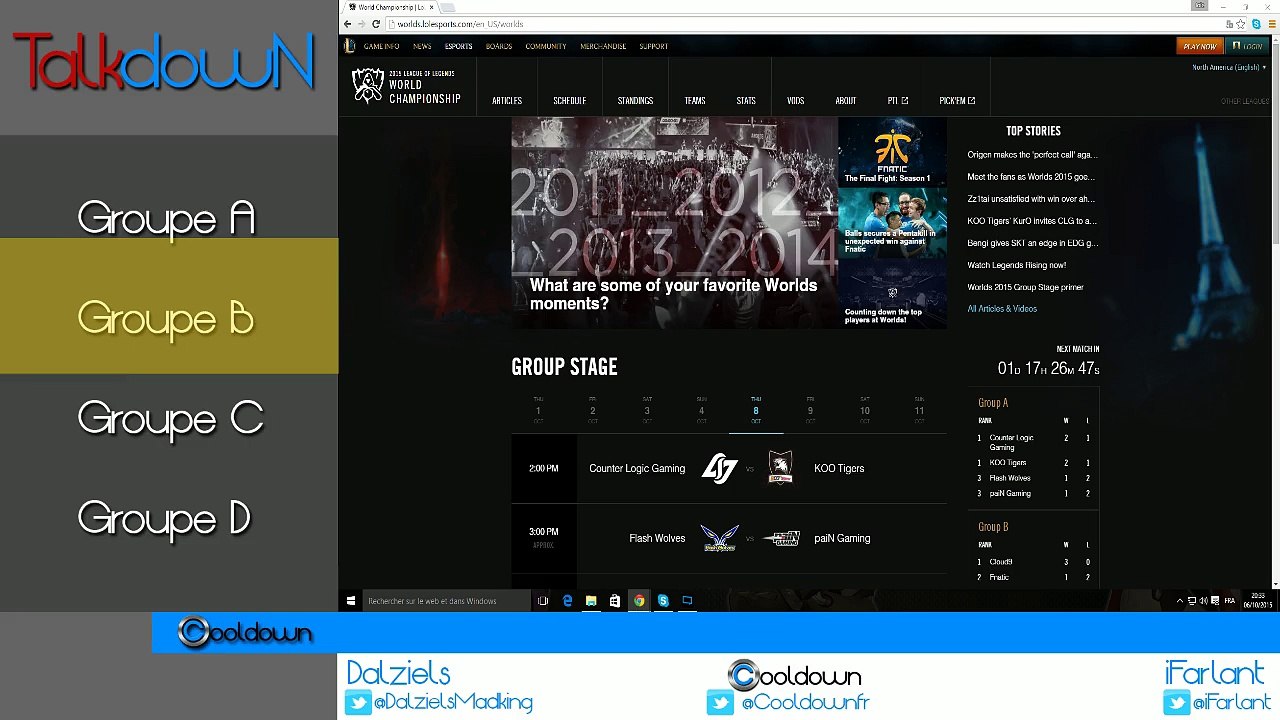This screenshot has width=1280, height=720.
Task: Click Flash Wolves in Group A standings
Action: tap(1010, 478)
